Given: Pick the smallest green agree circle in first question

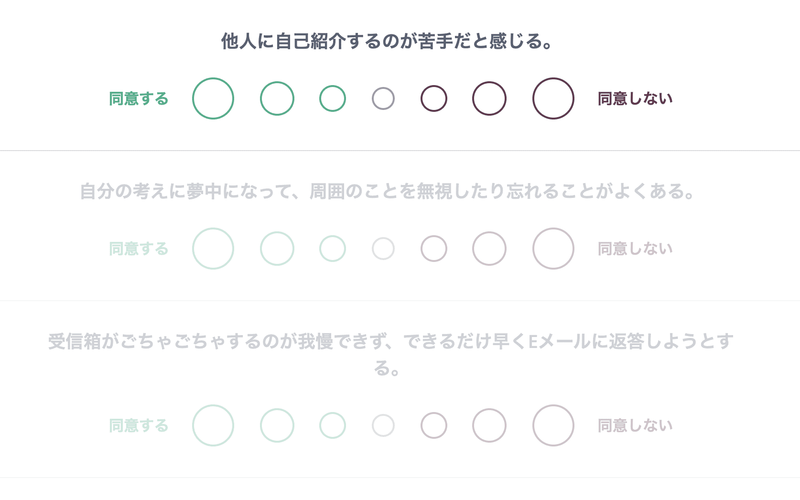Looking at the screenshot, I should coord(333,98).
